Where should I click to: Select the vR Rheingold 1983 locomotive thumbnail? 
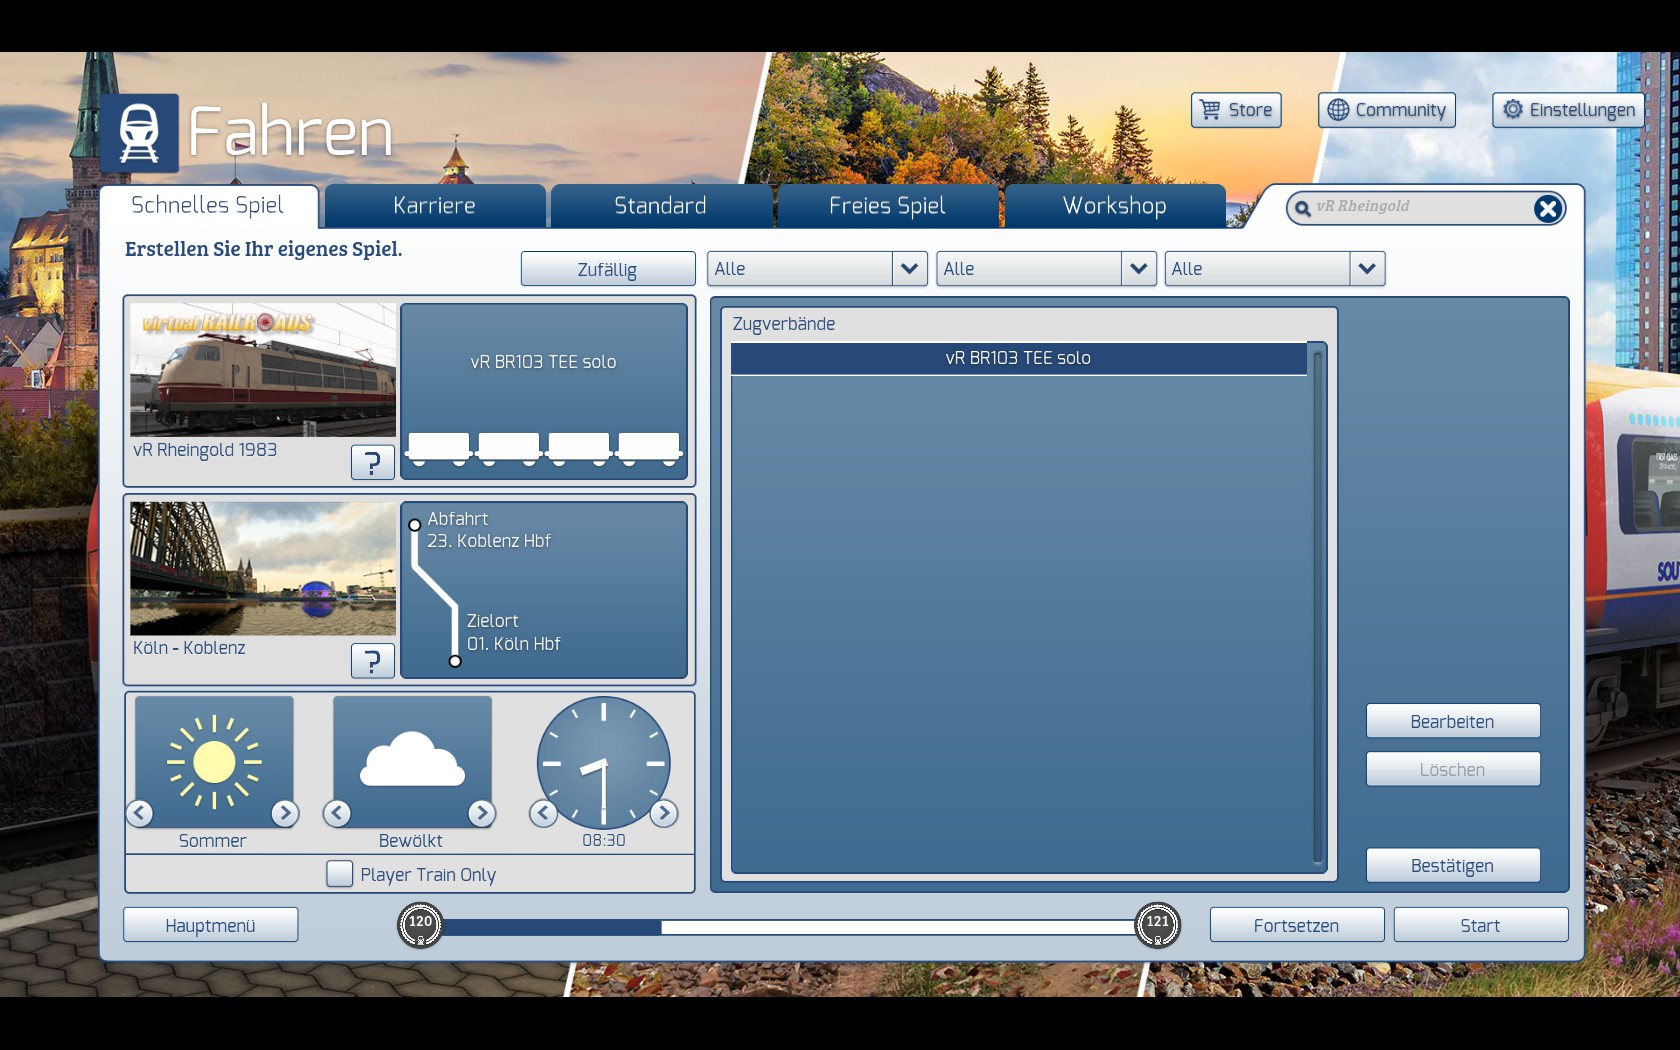tap(263, 370)
